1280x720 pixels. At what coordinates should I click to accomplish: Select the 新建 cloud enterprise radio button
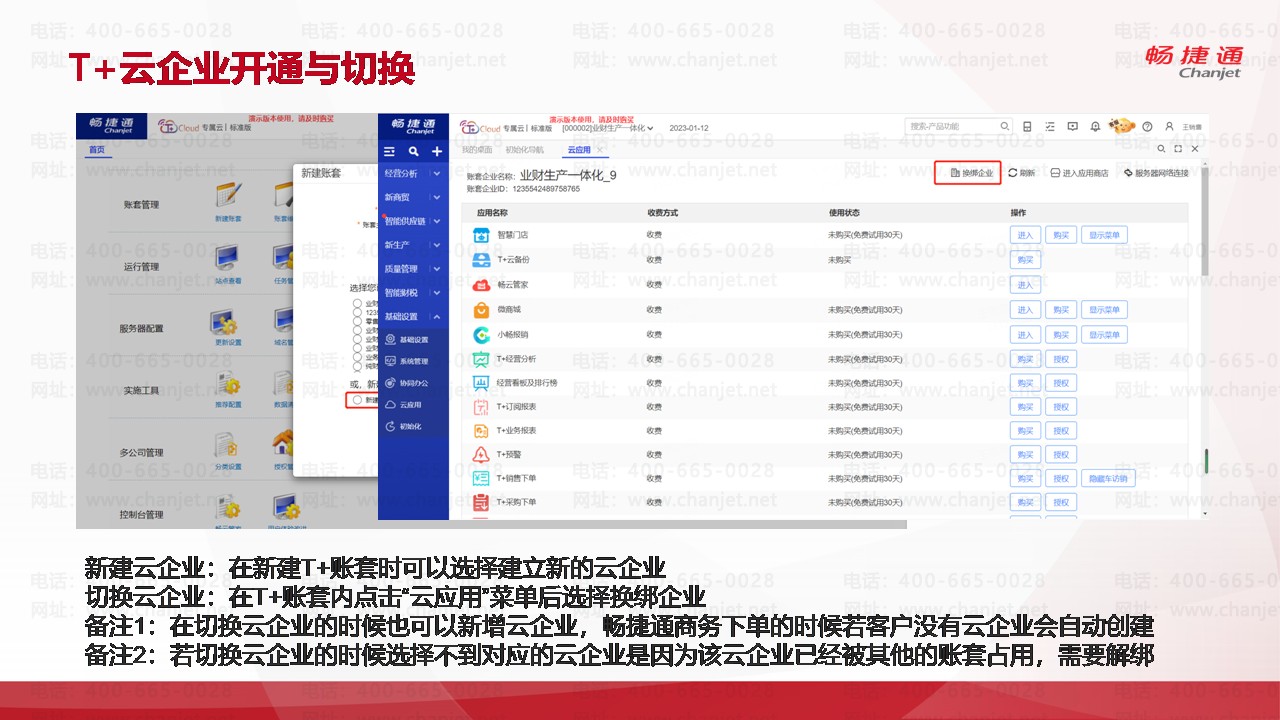358,400
